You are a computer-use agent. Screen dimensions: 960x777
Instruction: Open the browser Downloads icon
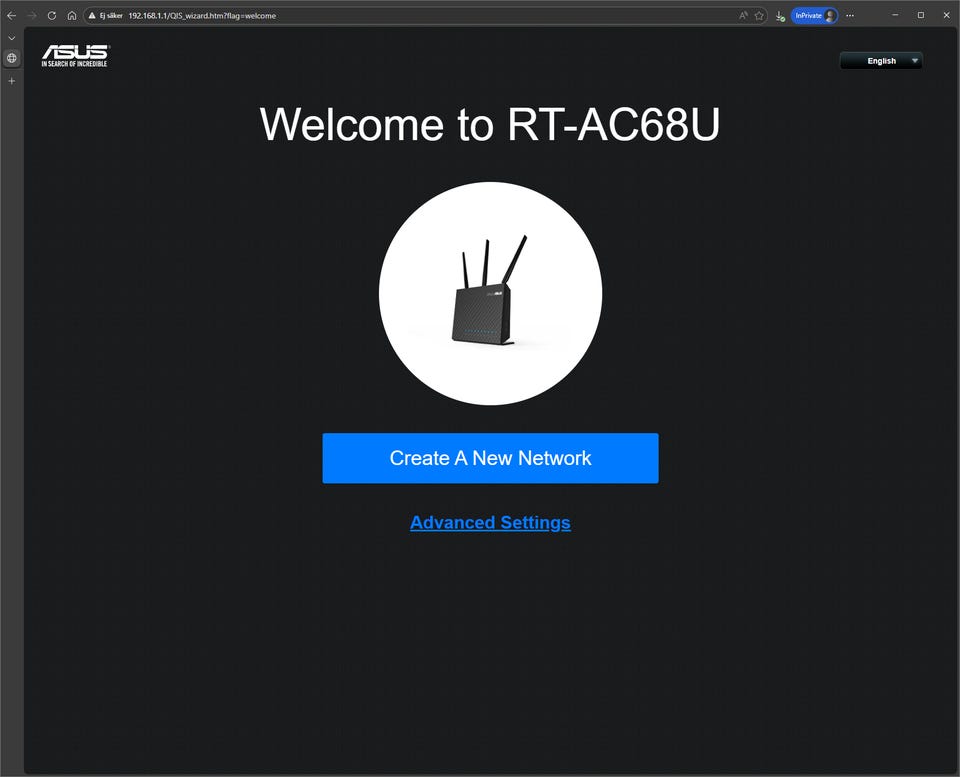[780, 16]
